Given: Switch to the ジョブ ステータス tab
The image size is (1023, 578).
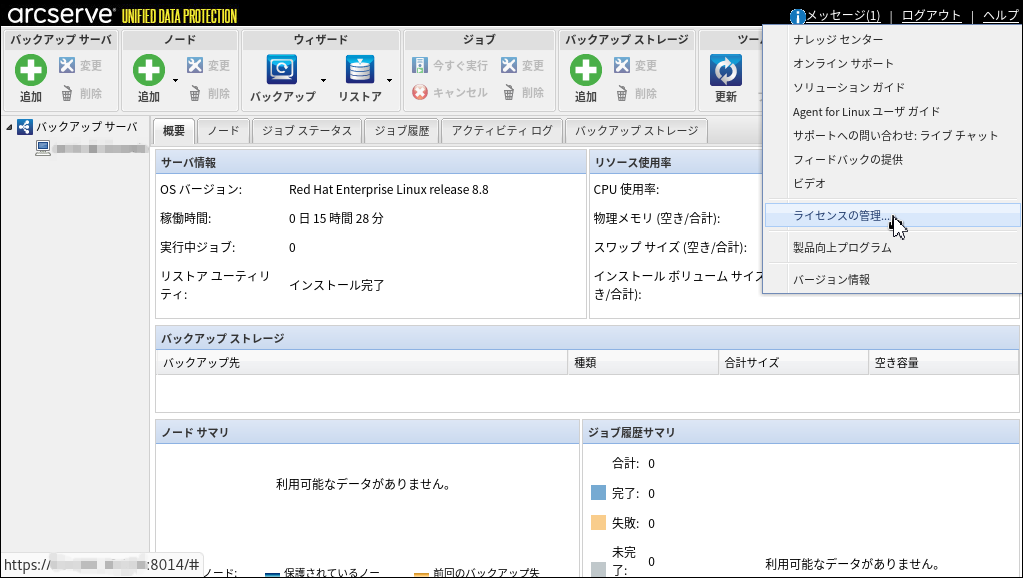Looking at the screenshot, I should coord(307,131).
